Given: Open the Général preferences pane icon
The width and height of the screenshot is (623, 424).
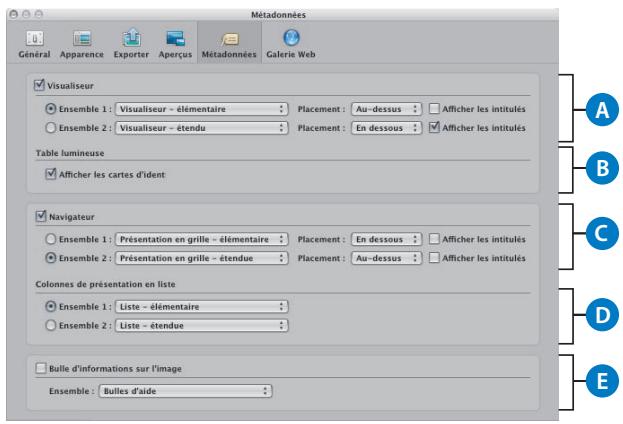Looking at the screenshot, I should pos(35,39).
